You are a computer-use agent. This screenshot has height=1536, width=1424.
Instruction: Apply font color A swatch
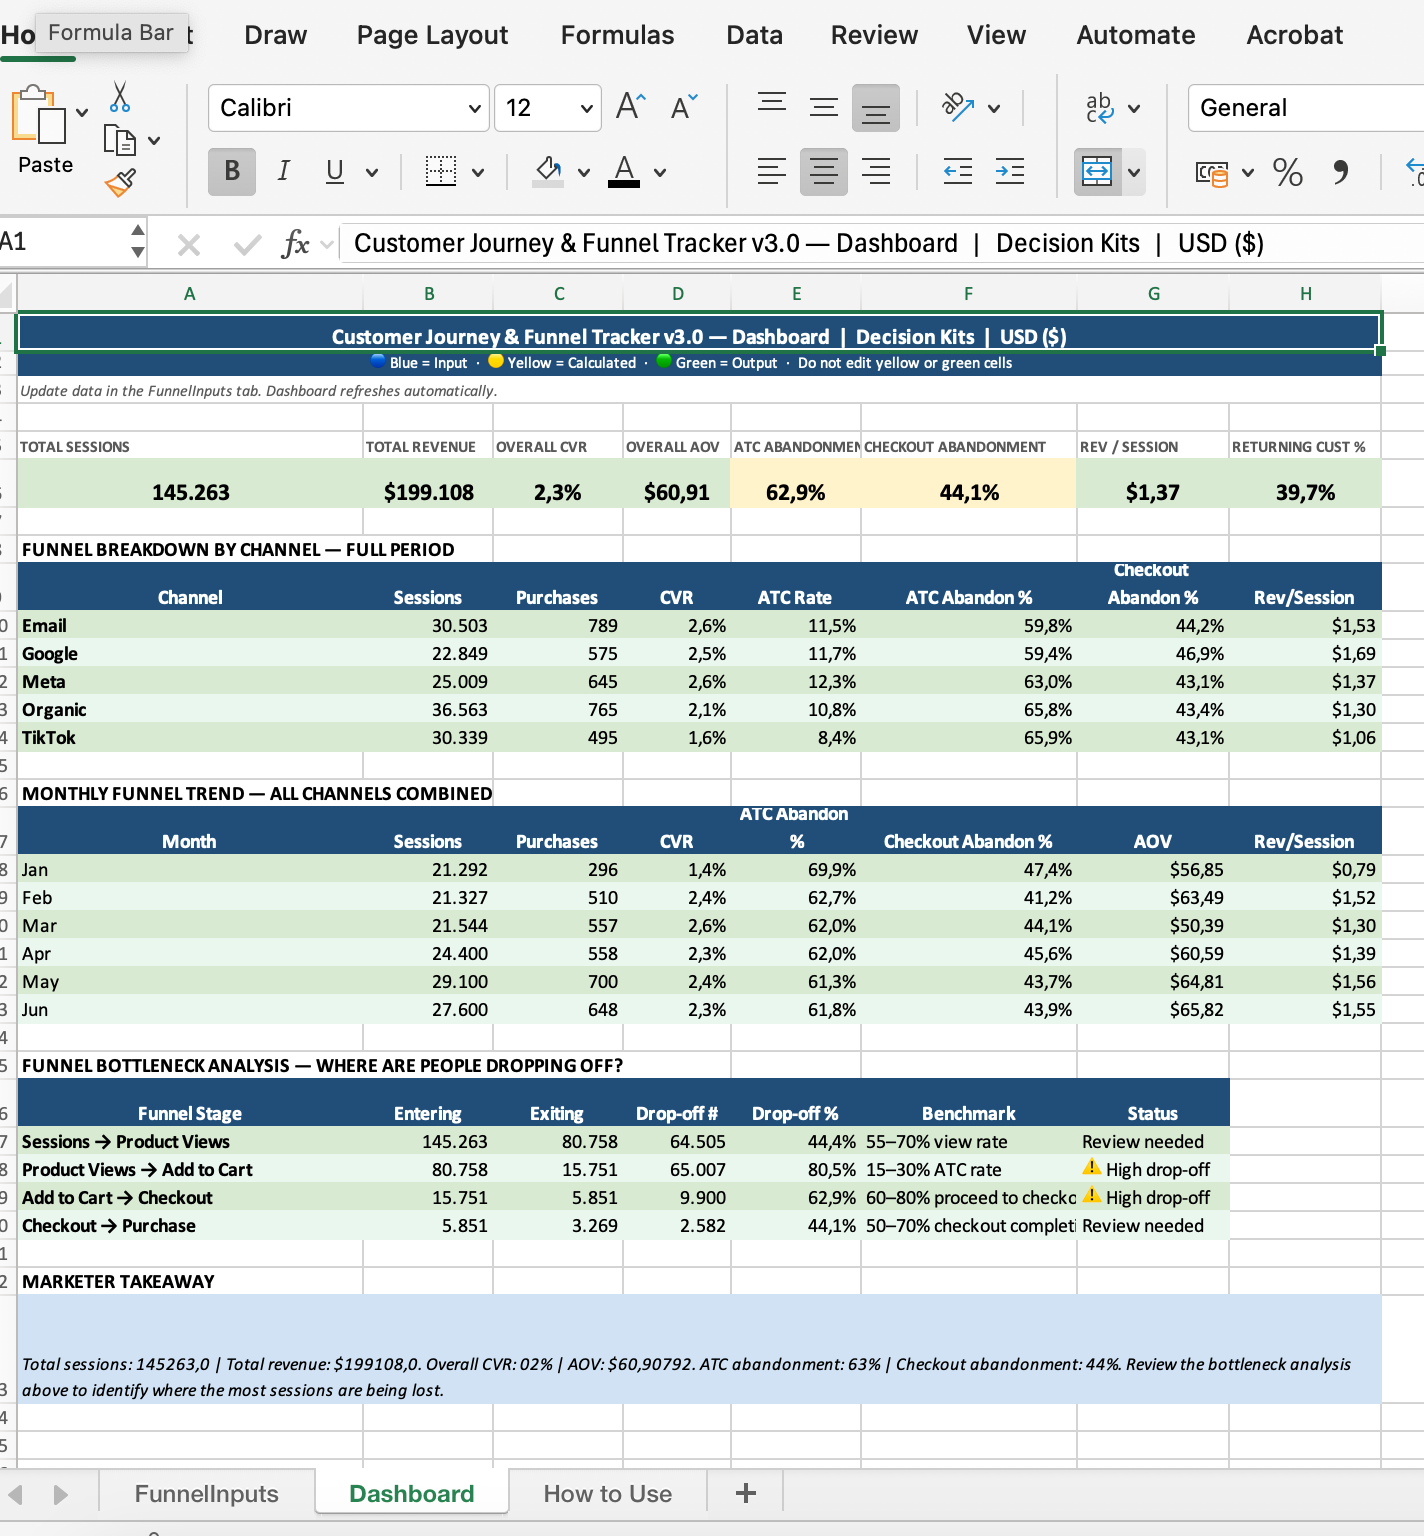tap(624, 171)
